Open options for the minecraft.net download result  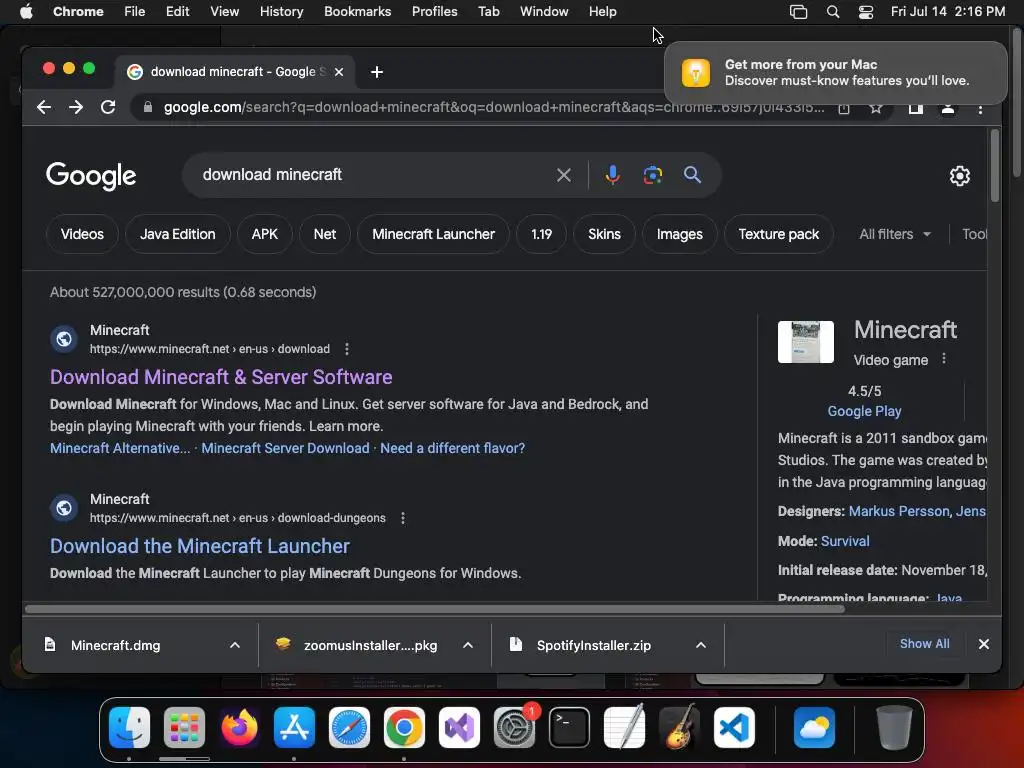(347, 349)
